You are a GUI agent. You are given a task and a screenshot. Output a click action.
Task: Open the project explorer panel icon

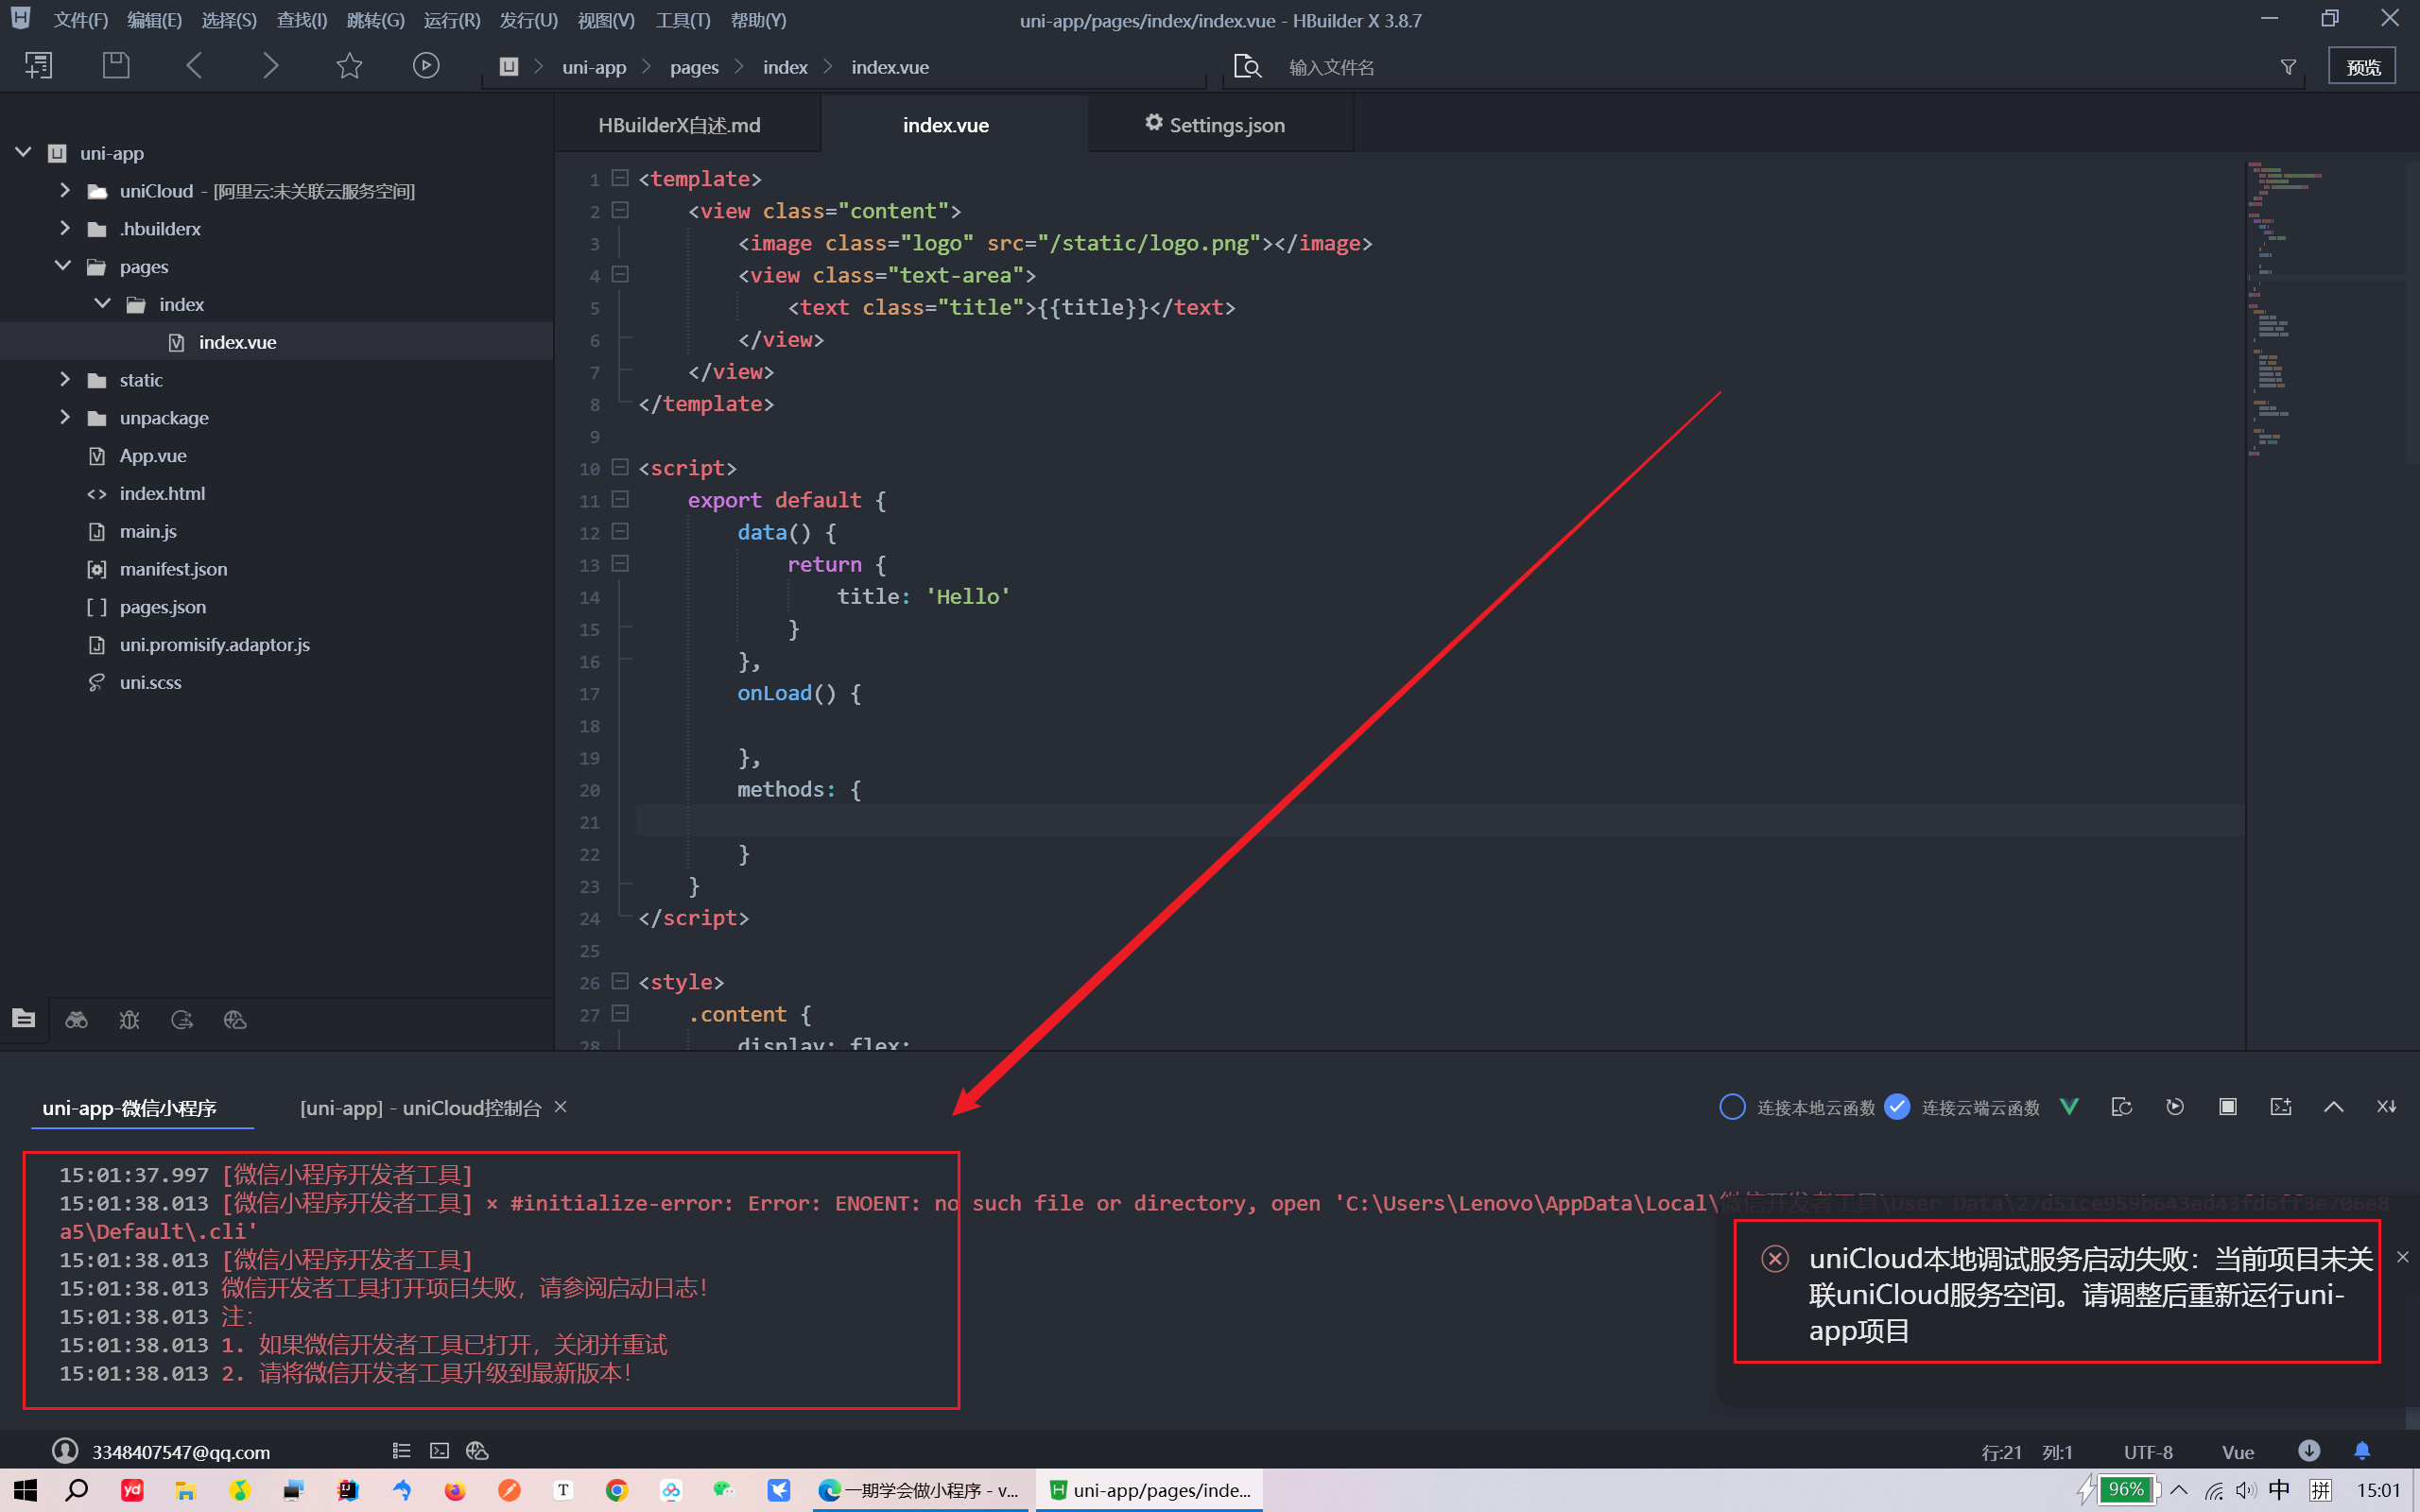(x=24, y=1019)
